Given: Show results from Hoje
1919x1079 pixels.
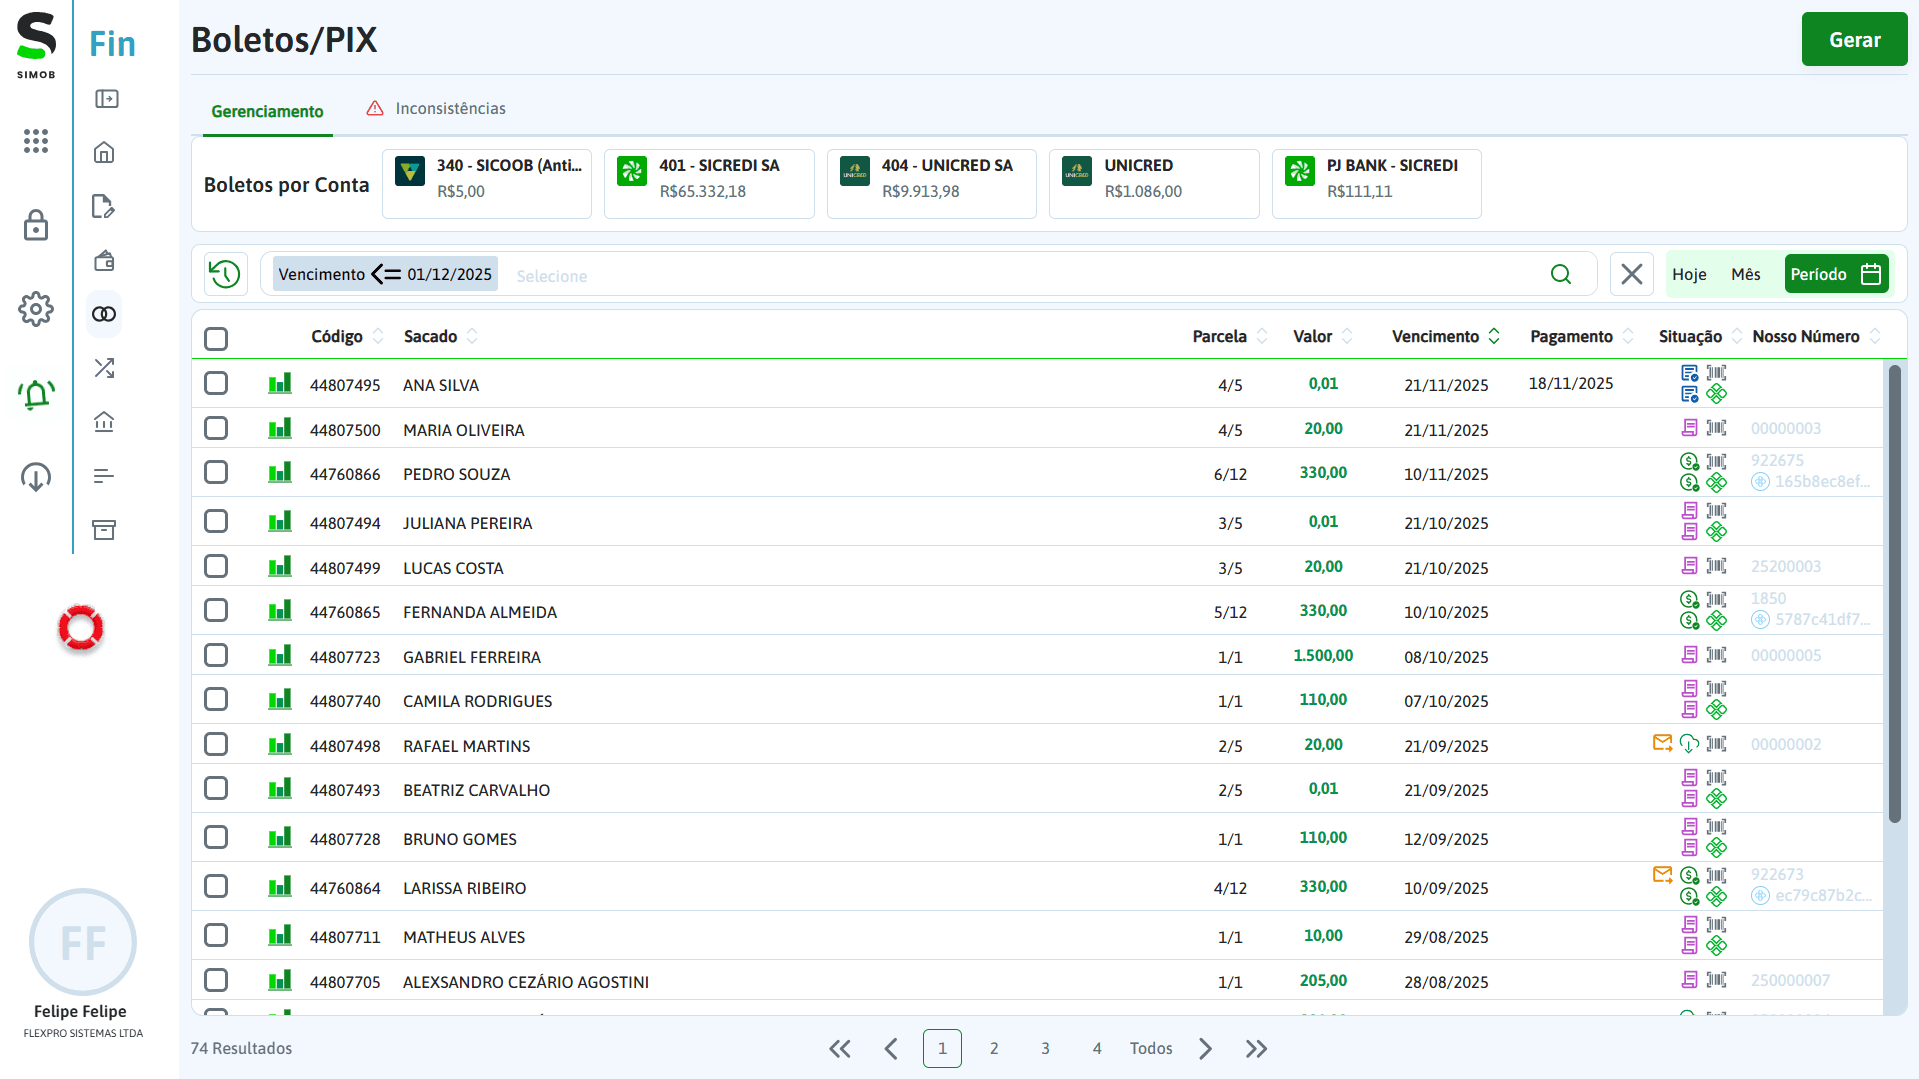Looking at the screenshot, I should 1689,273.
